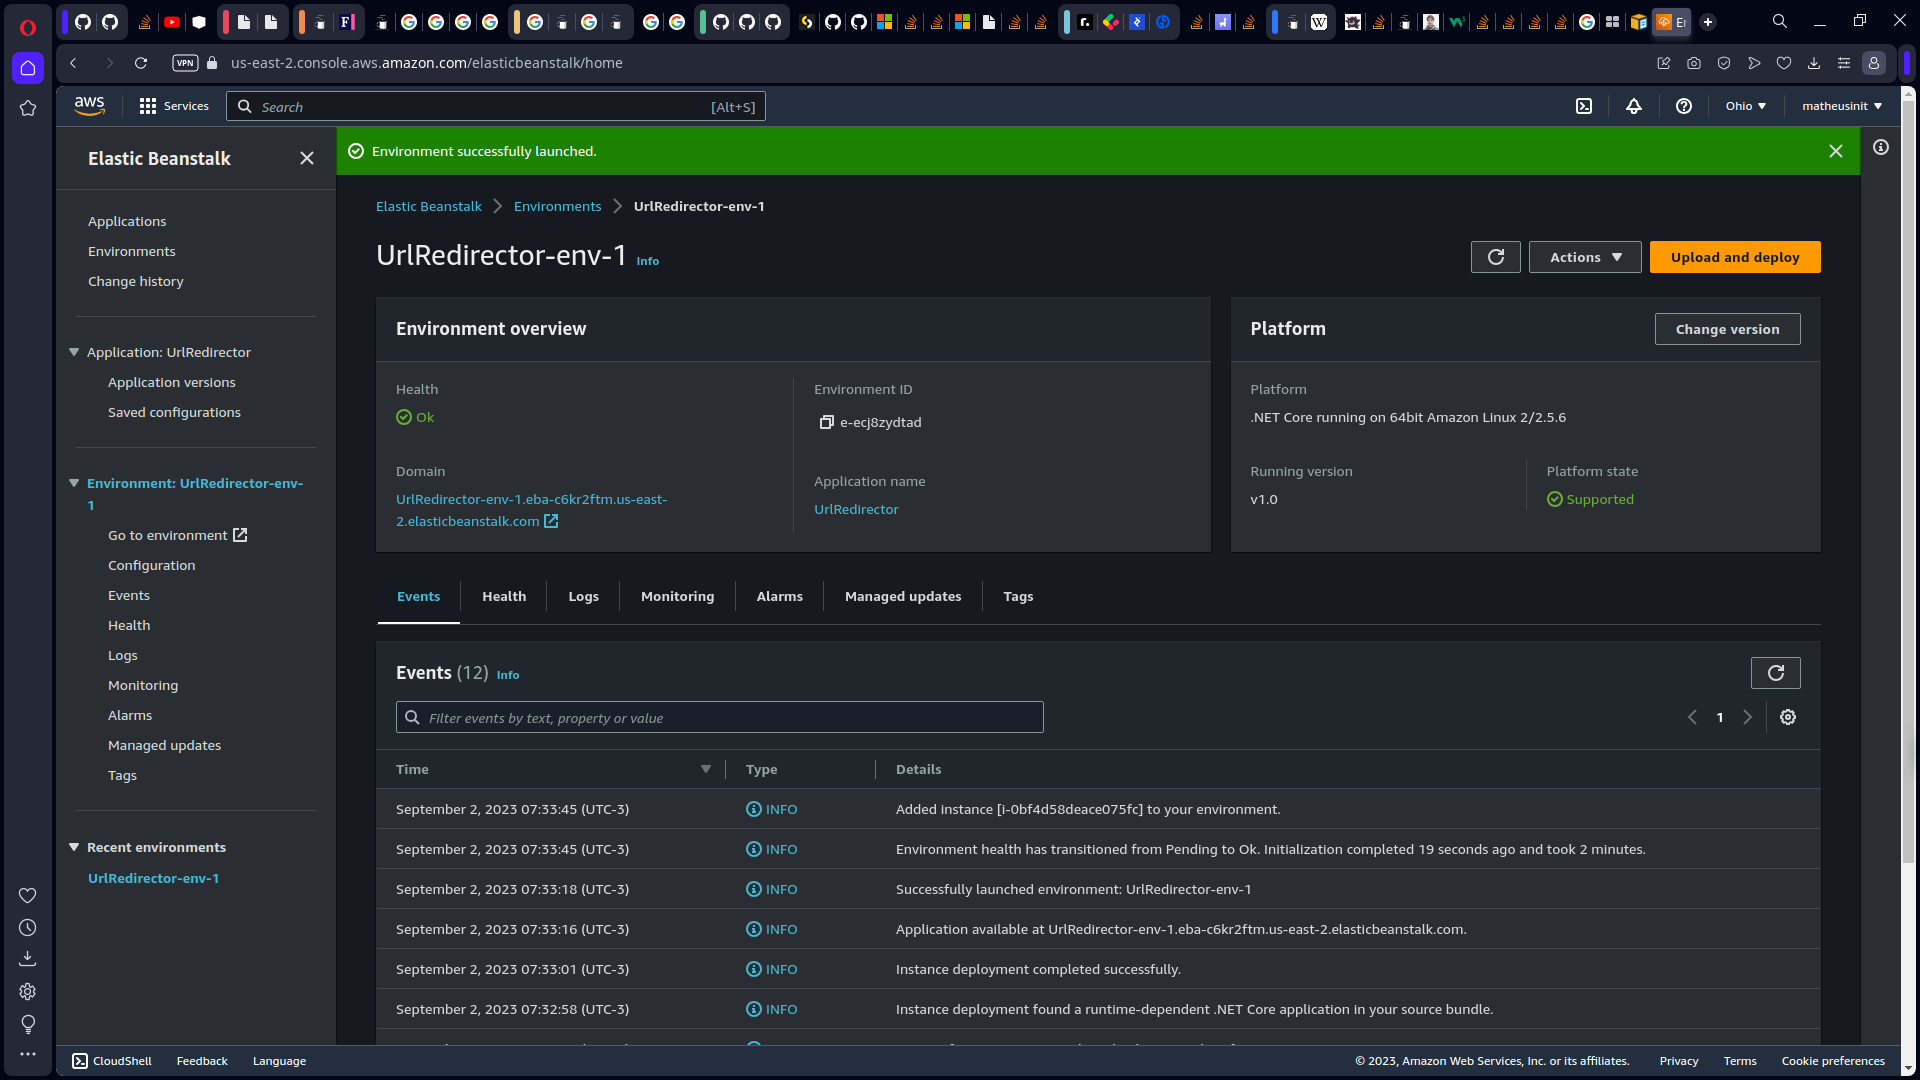Collapse the Recent environments section
This screenshot has height=1080, width=1920.
pyautogui.click(x=74, y=847)
